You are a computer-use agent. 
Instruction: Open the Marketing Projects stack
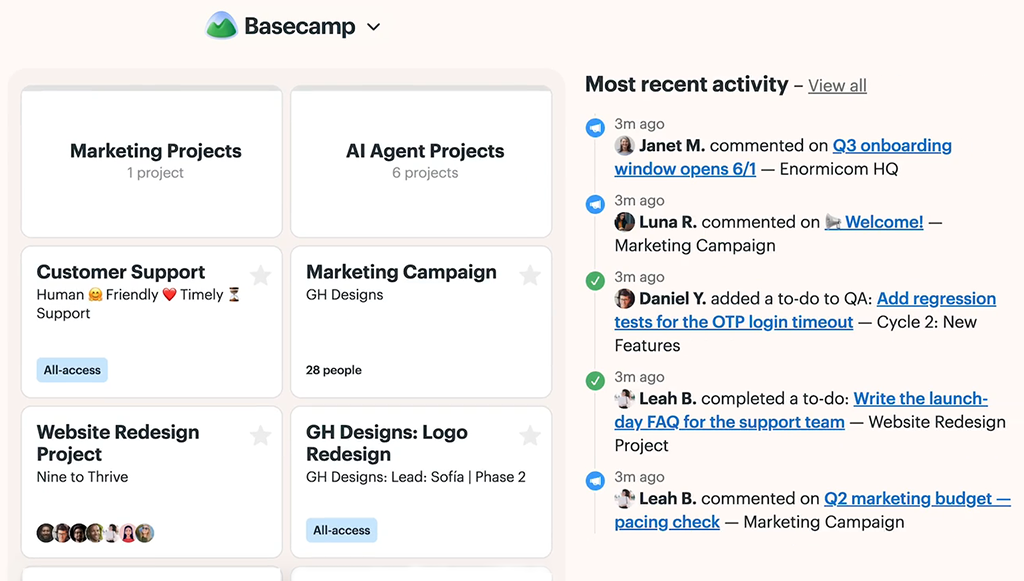pyautogui.click(x=152, y=162)
